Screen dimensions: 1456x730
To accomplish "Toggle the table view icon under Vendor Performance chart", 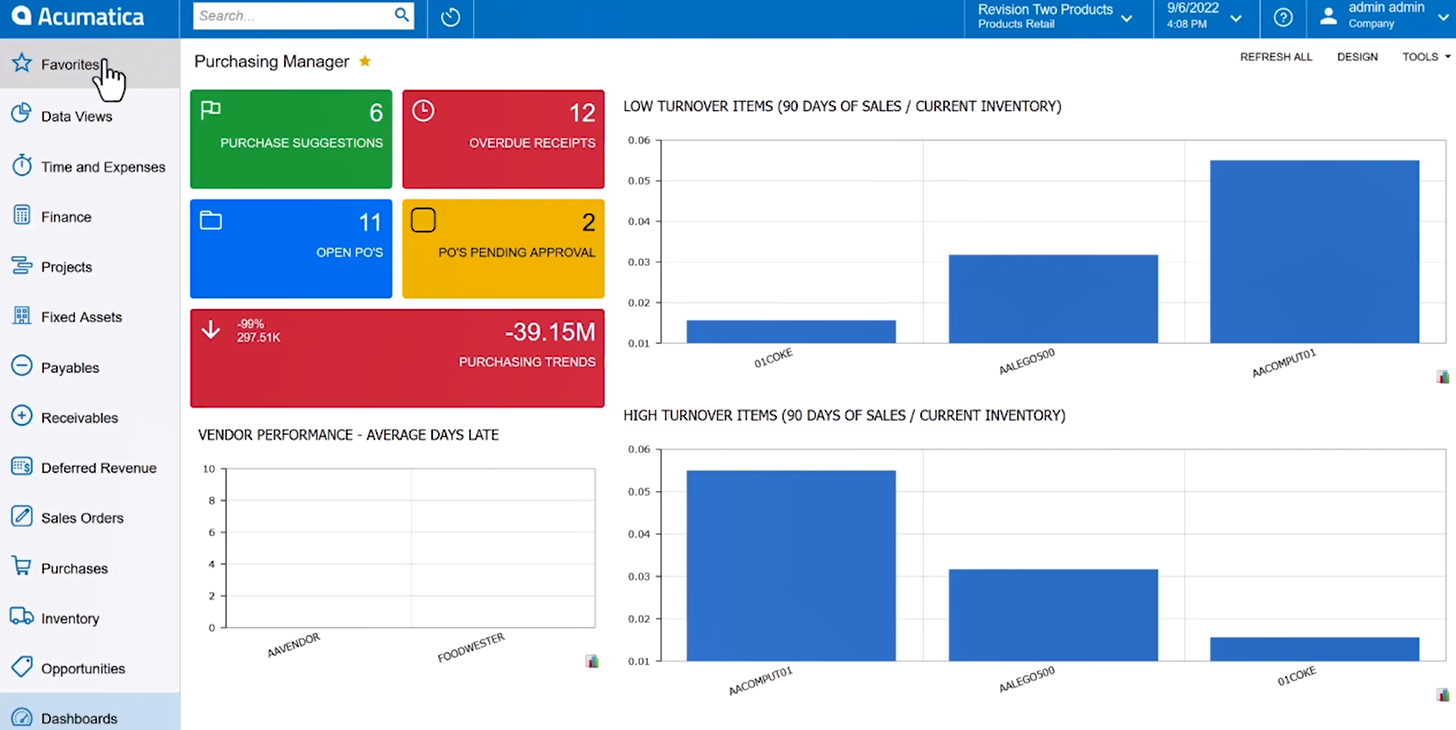I will tap(591, 661).
